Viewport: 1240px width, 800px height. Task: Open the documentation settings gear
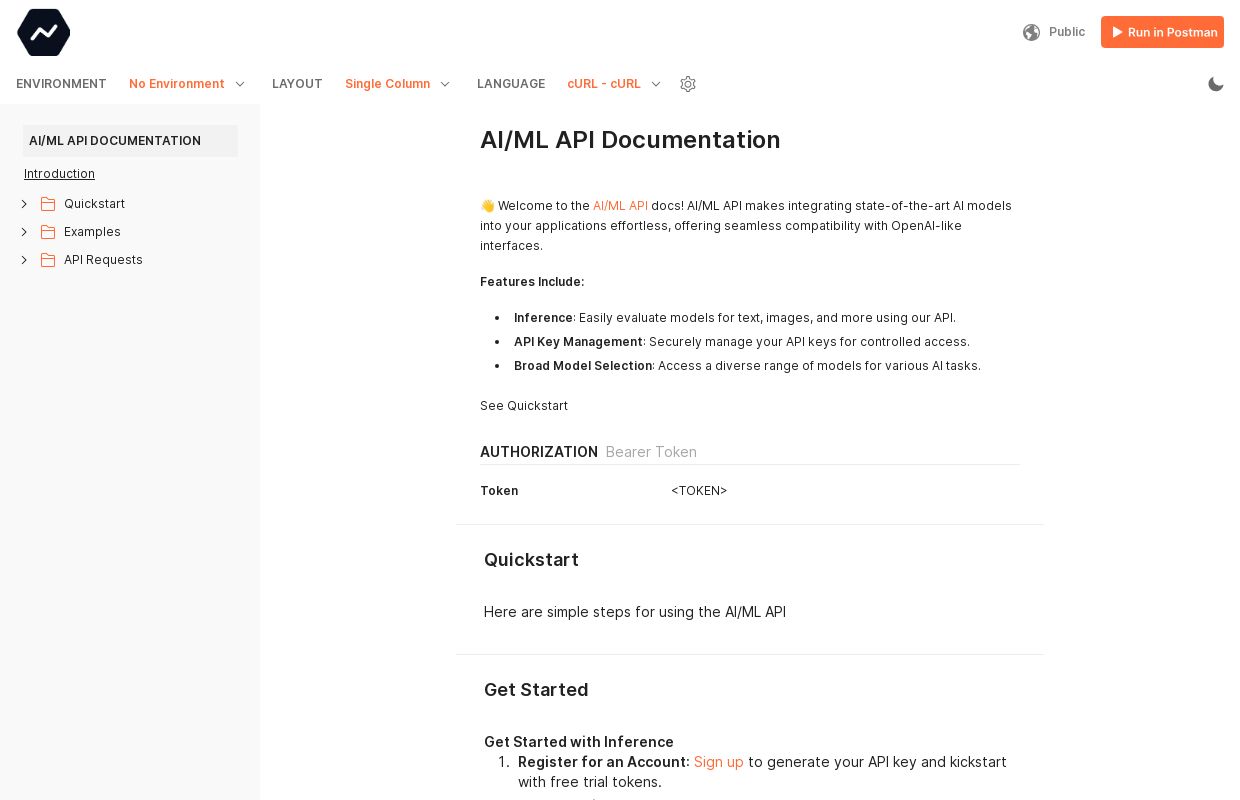point(688,84)
